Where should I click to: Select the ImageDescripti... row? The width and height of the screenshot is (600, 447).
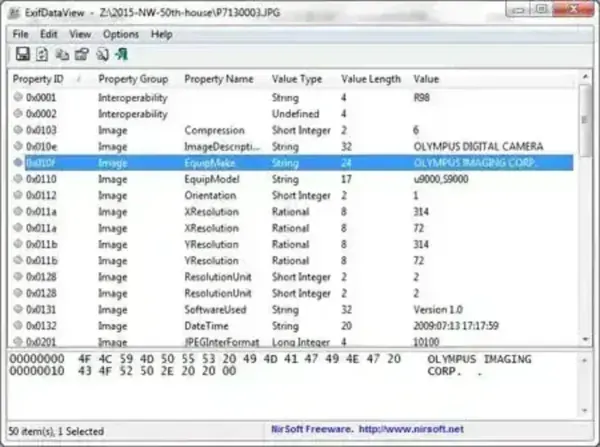click(293, 146)
